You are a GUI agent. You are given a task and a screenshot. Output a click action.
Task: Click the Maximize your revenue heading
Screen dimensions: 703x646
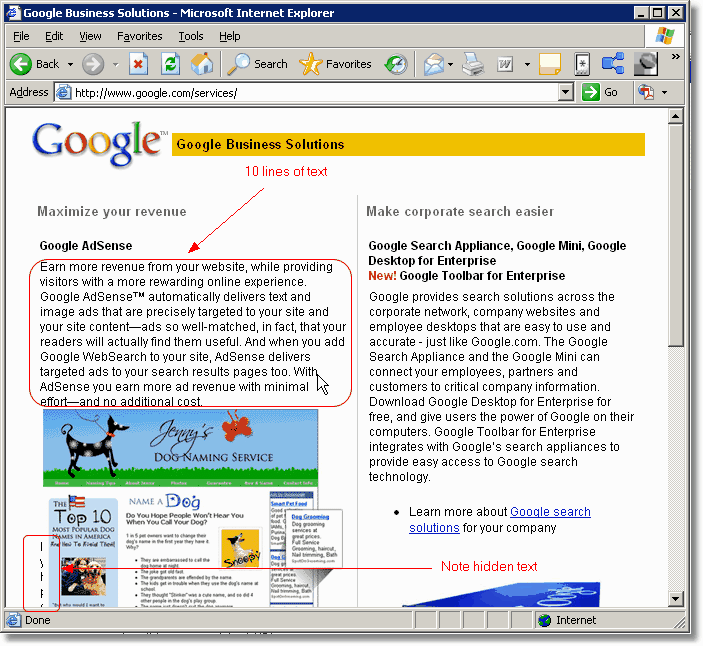112,212
